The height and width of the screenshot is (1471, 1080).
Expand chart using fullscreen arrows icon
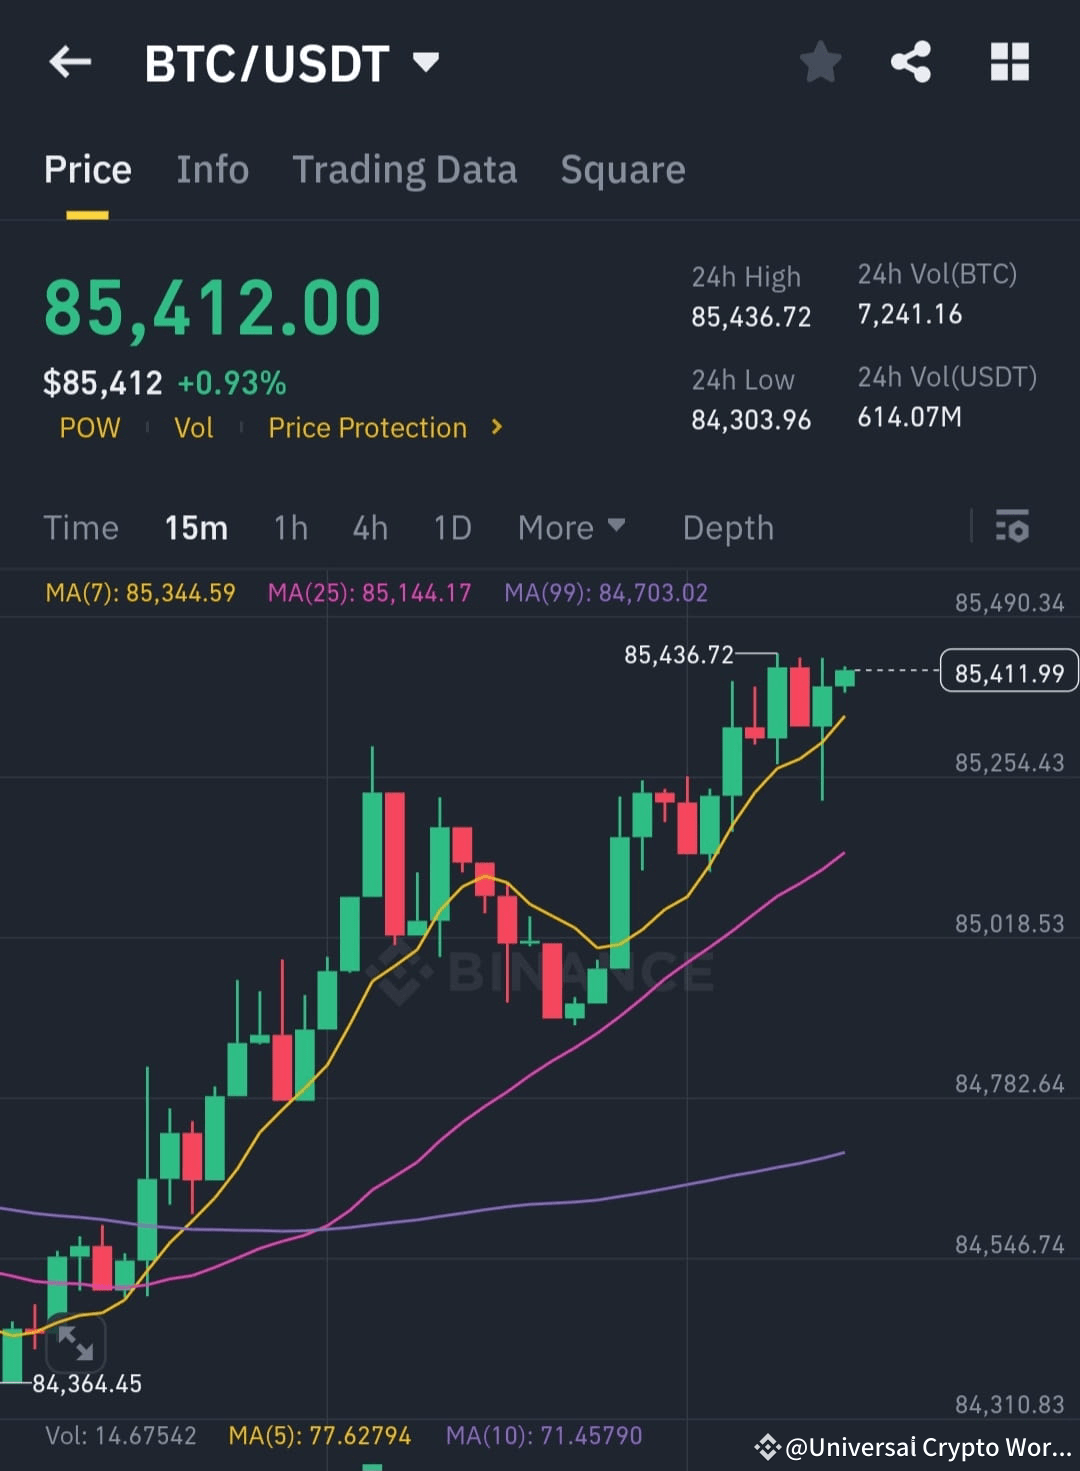(76, 1345)
